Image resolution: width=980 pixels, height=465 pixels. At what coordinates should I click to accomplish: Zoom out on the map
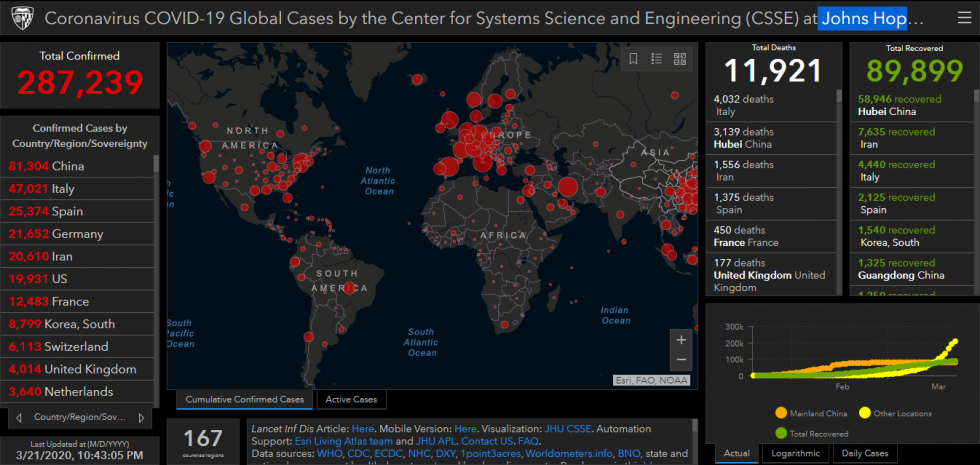[x=681, y=360]
